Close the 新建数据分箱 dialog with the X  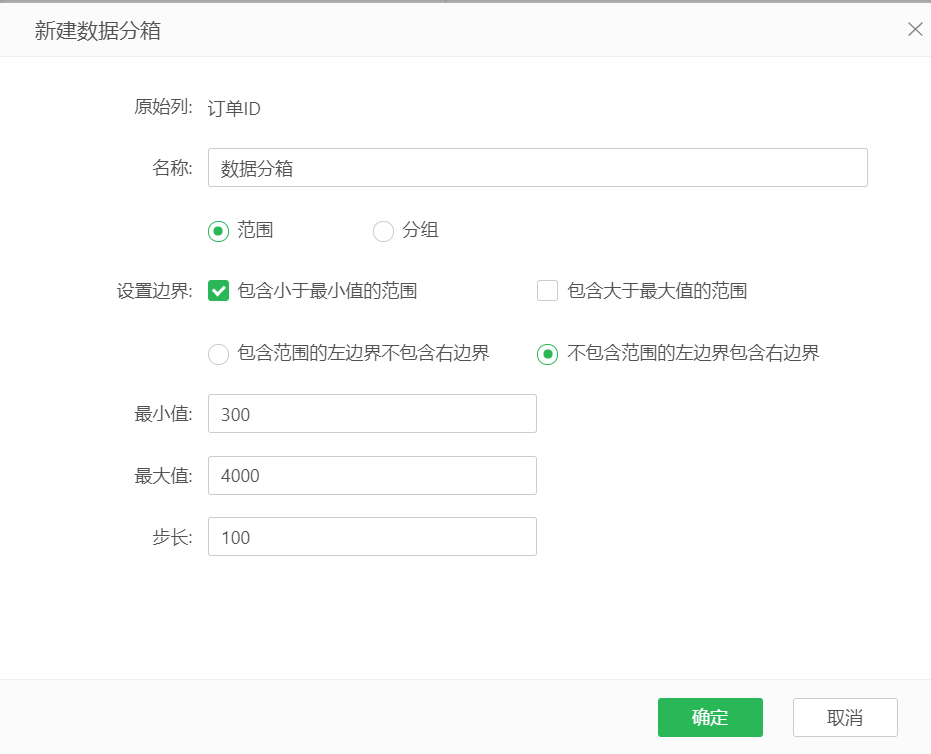tap(915, 29)
